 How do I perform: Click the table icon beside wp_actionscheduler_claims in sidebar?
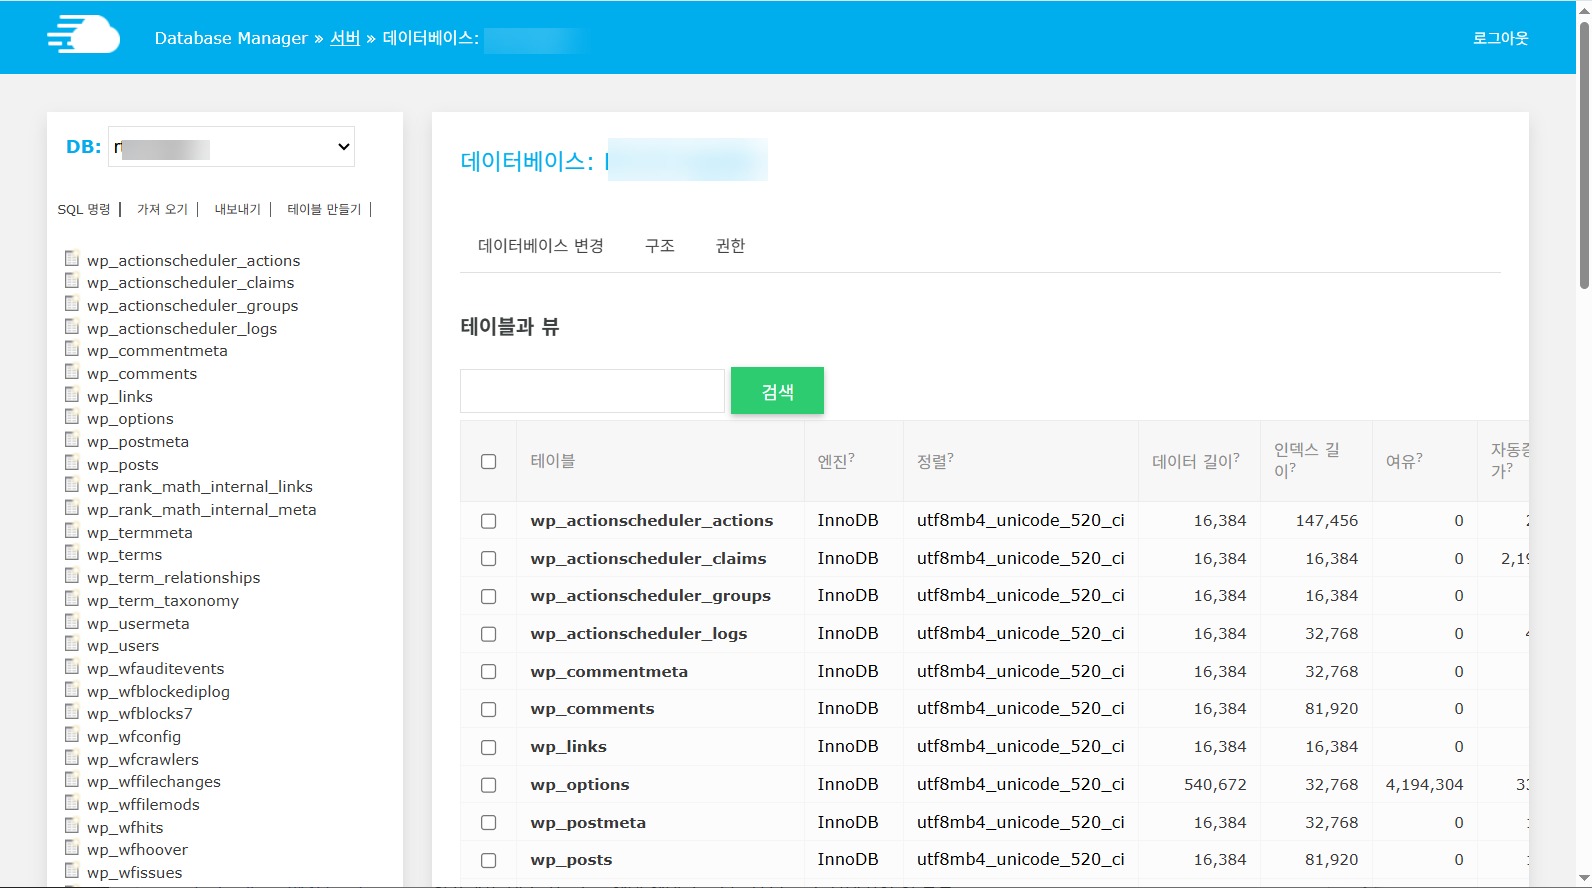(x=72, y=281)
